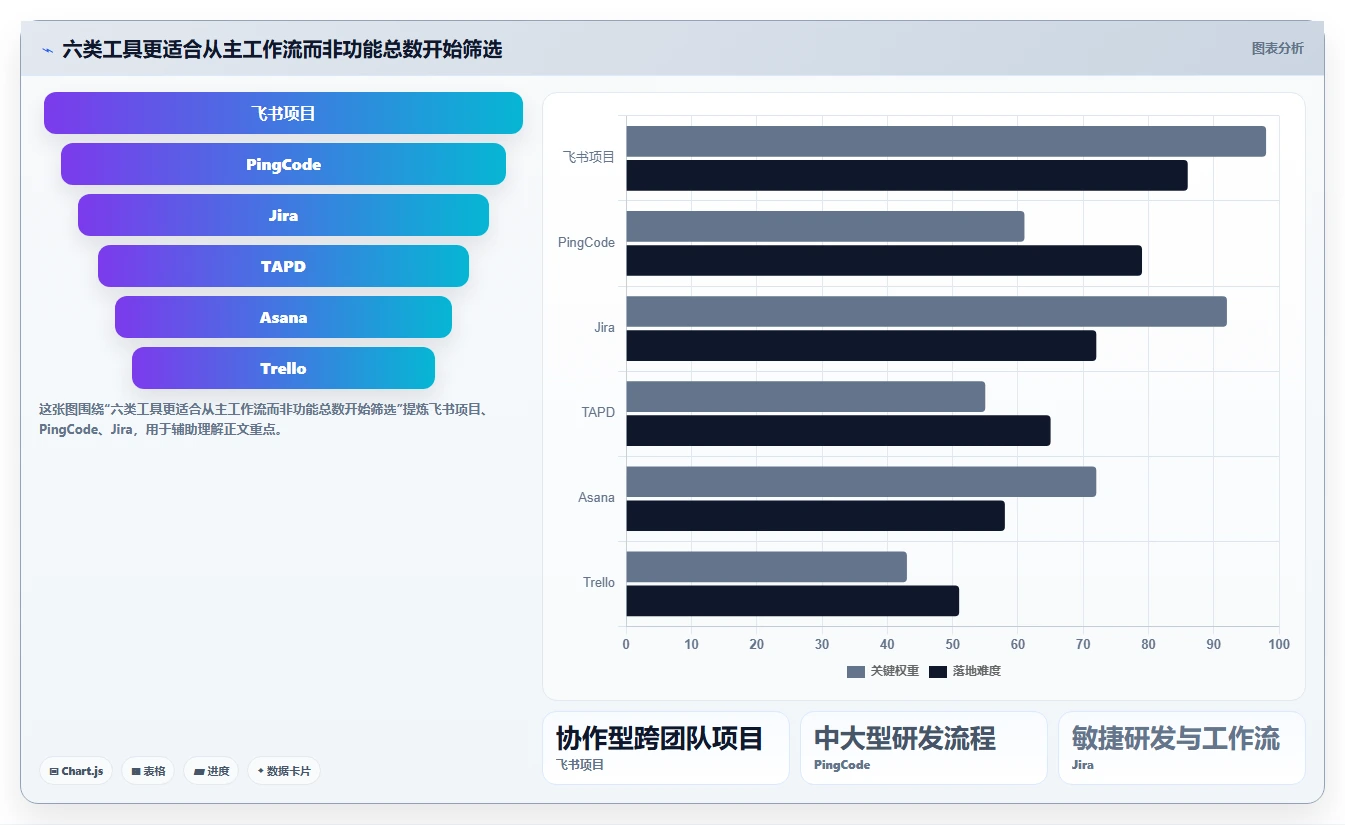Click the Jira y-axis label of chart
This screenshot has width=1345, height=825.
point(604,328)
